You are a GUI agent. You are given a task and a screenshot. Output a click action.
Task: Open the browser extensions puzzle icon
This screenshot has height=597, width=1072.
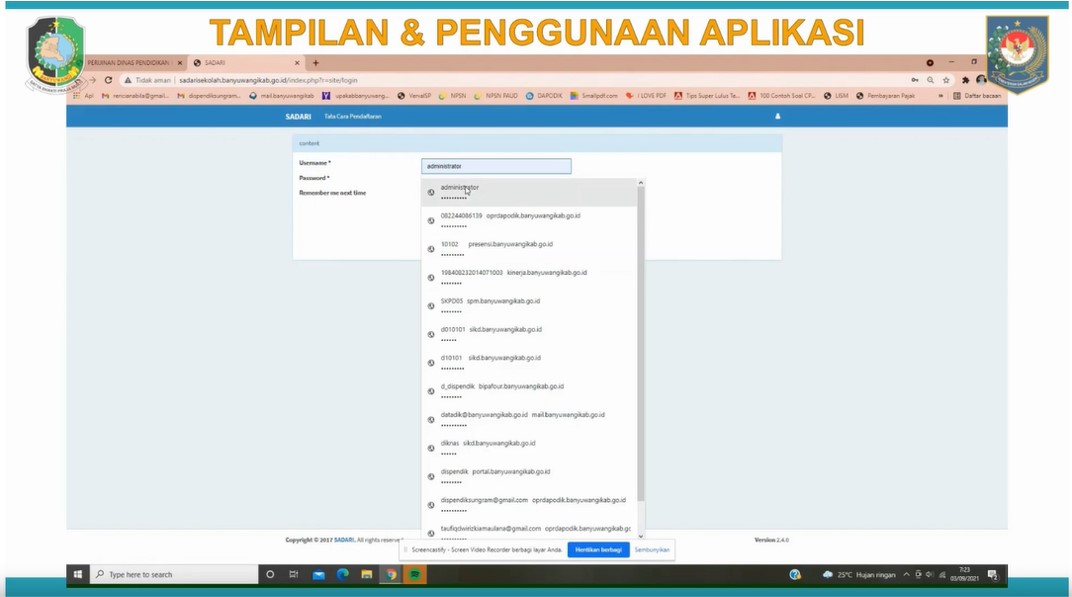(965, 80)
